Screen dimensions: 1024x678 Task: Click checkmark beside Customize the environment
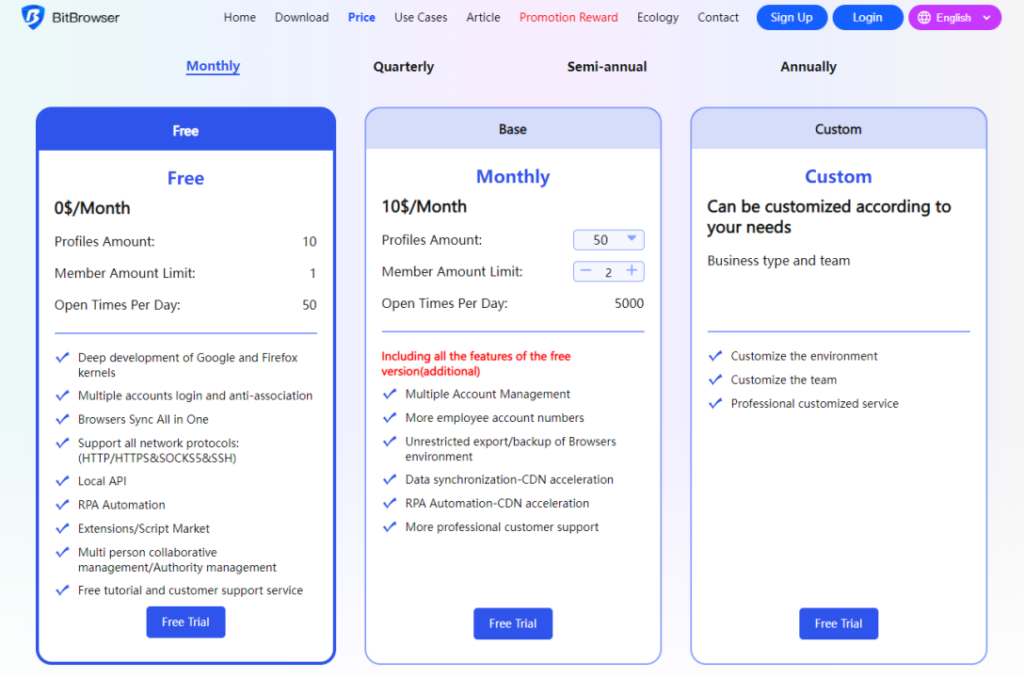[x=715, y=356]
